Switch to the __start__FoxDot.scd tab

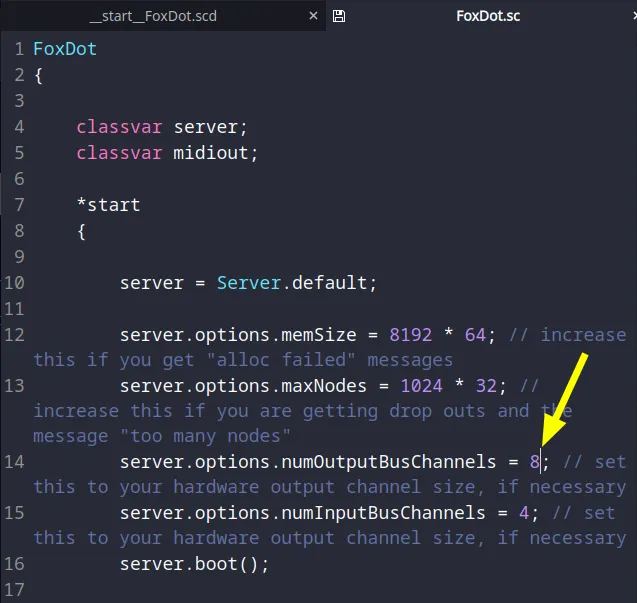tap(153, 16)
